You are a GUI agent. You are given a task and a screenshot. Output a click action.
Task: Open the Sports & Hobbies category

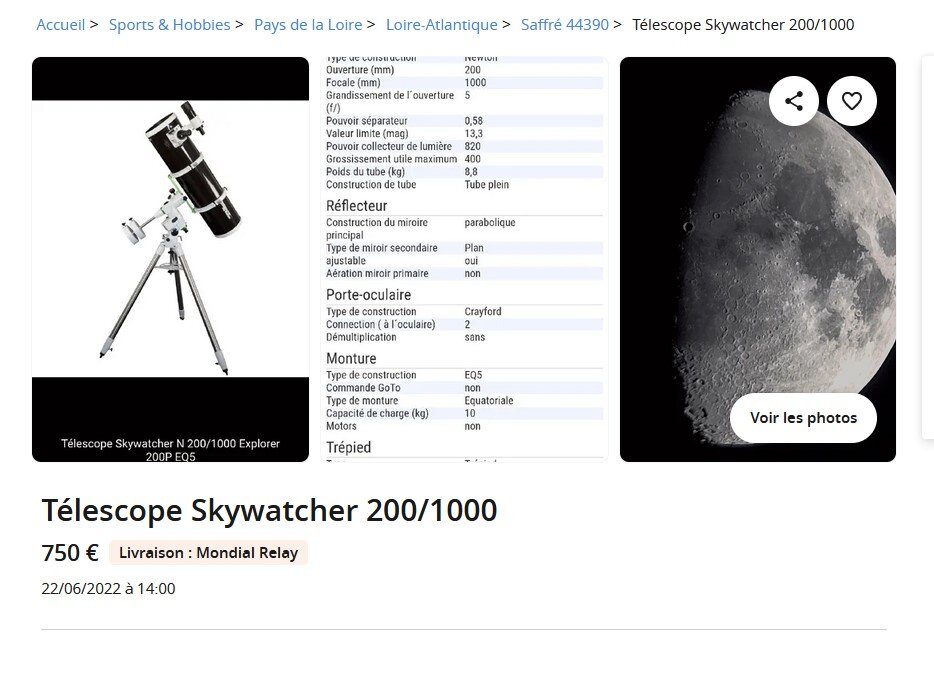(x=170, y=24)
